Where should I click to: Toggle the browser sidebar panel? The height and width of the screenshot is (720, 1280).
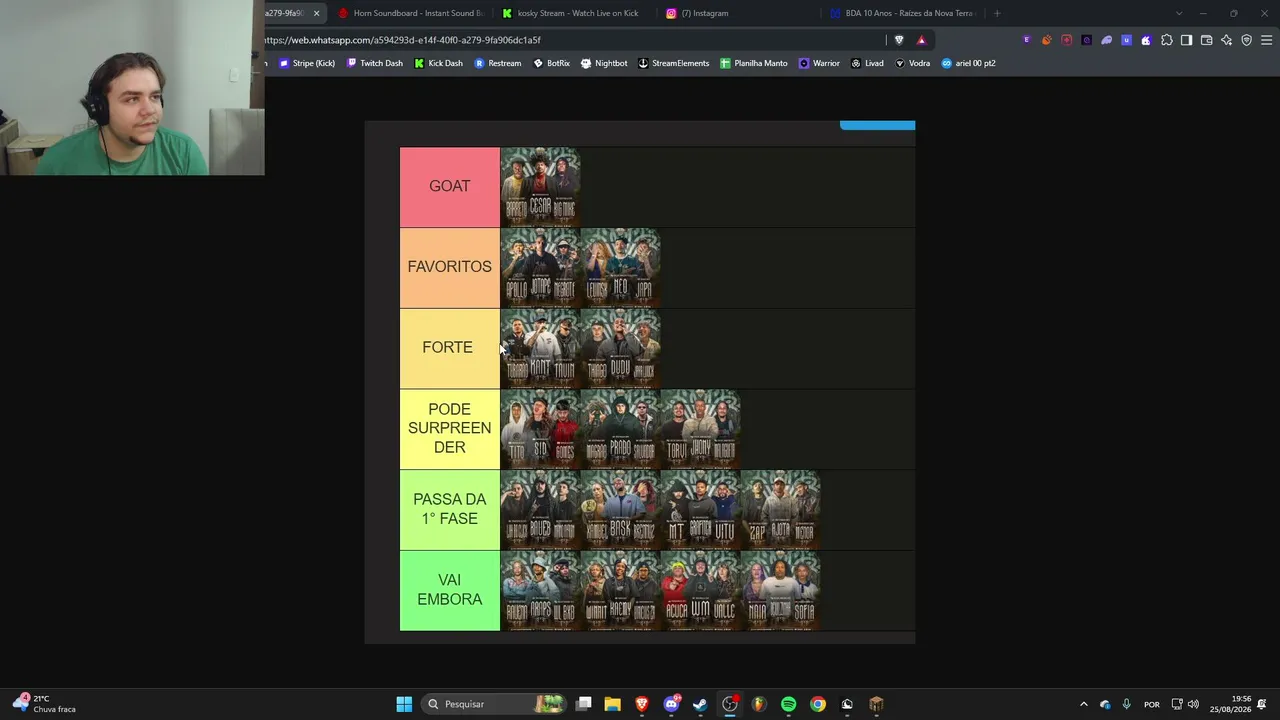click(x=1186, y=40)
